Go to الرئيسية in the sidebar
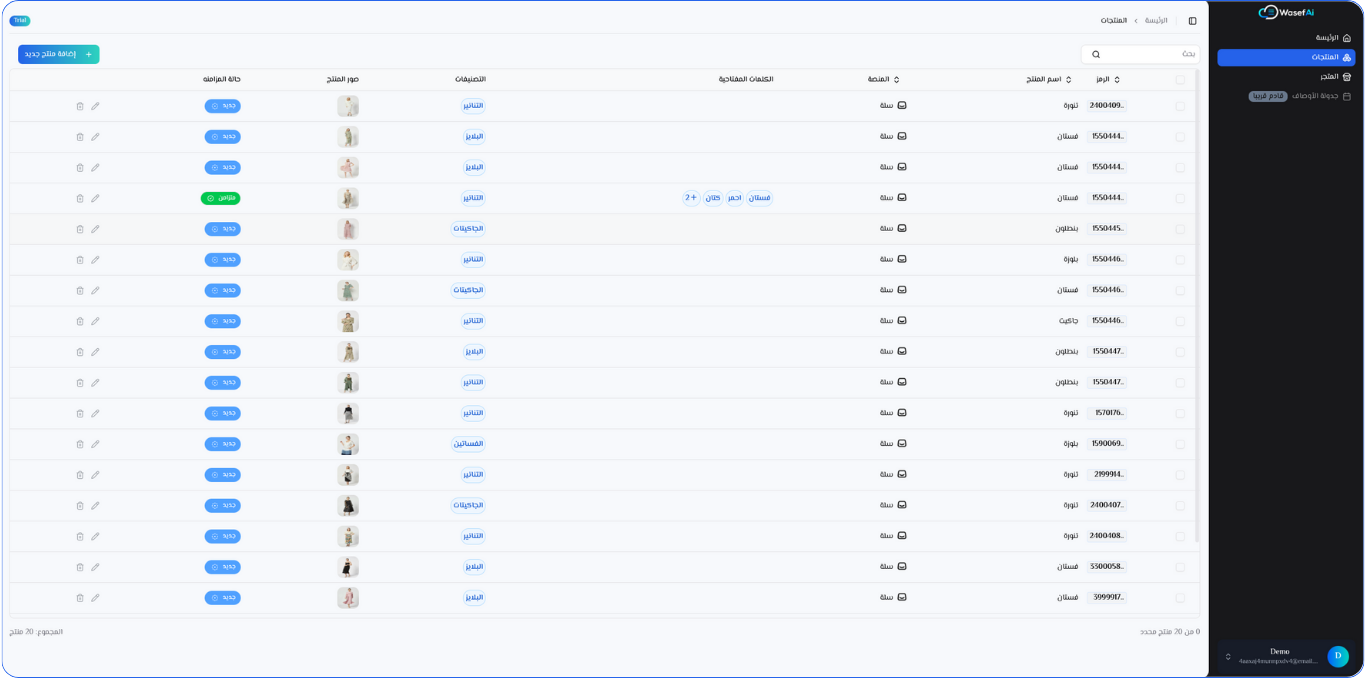 pyautogui.click(x=1327, y=38)
